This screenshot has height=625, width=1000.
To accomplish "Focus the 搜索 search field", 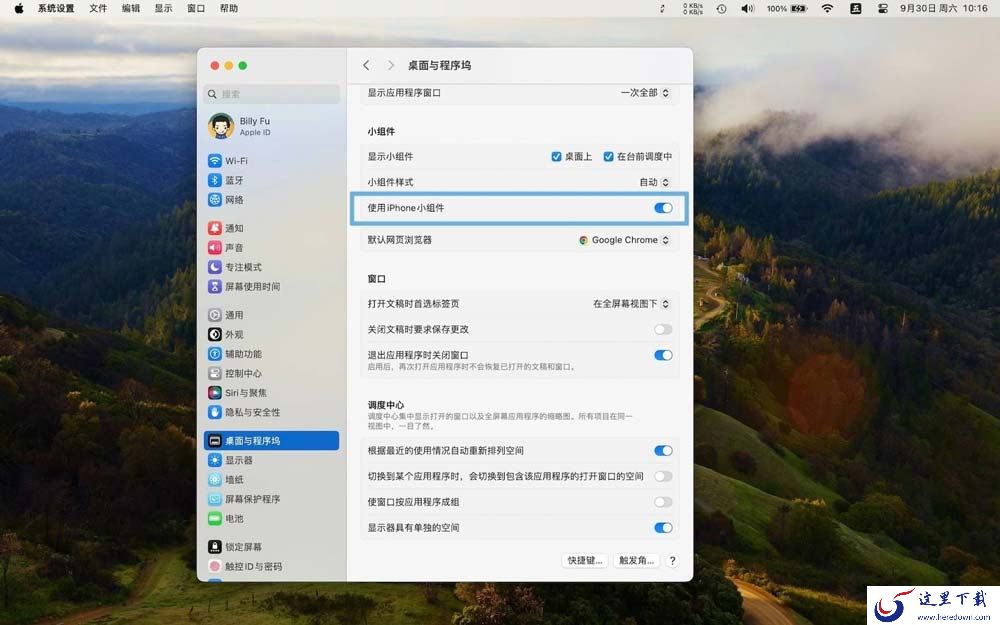I will coord(272,94).
